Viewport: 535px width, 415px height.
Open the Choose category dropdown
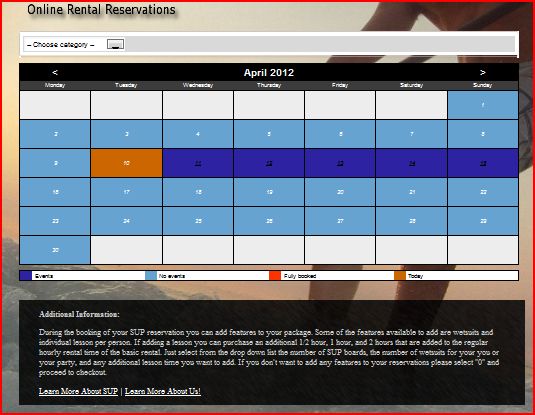pos(74,44)
